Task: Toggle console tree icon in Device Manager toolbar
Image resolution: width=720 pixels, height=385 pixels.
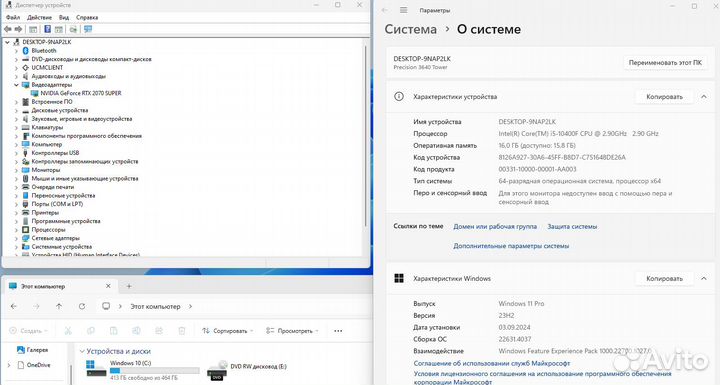Action: click(x=33, y=29)
